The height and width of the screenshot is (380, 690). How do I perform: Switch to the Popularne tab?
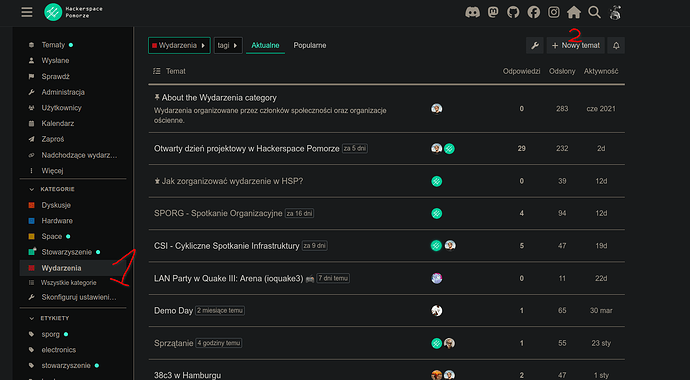[310, 45]
